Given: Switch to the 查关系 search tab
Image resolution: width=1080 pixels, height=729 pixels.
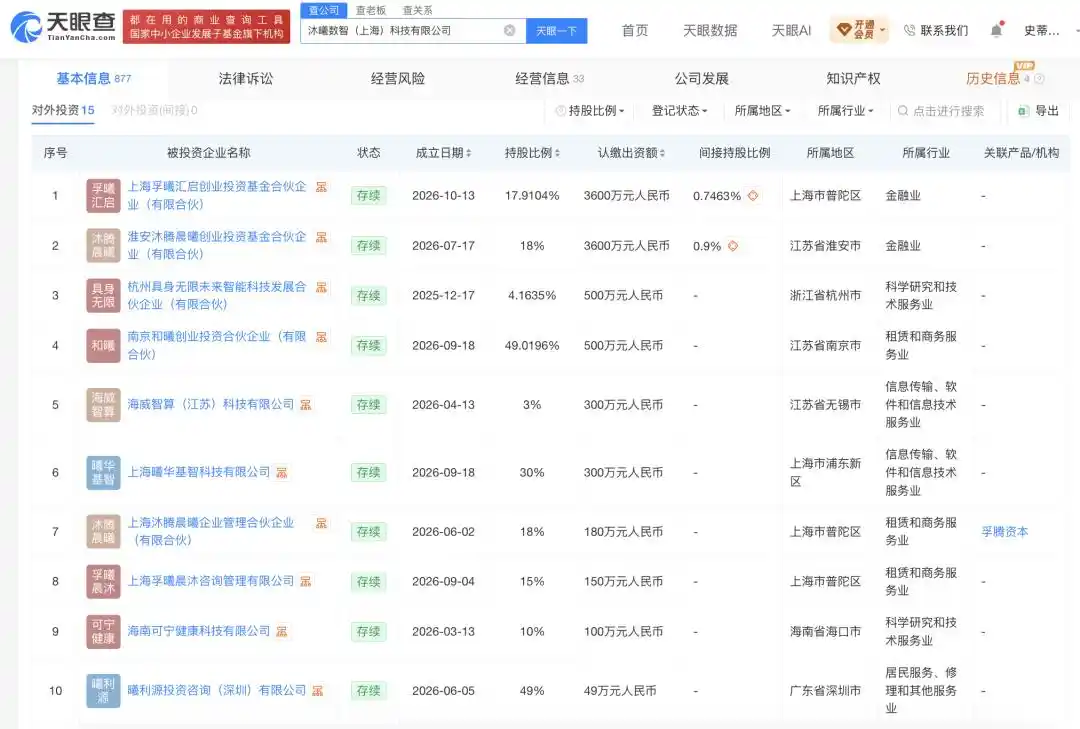Looking at the screenshot, I should coord(417,10).
